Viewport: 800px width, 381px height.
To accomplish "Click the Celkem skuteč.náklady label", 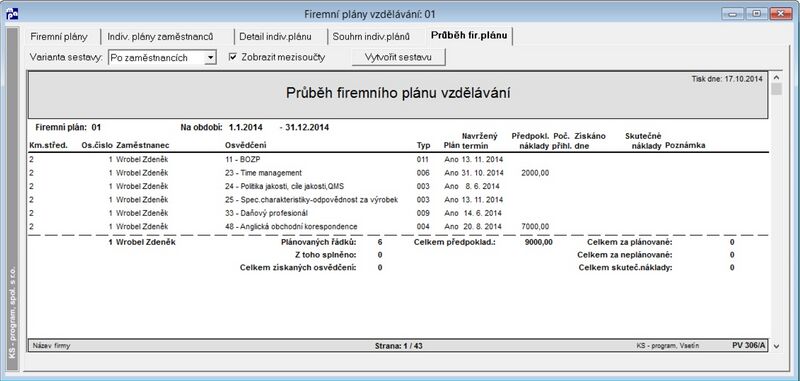I will (x=626, y=267).
